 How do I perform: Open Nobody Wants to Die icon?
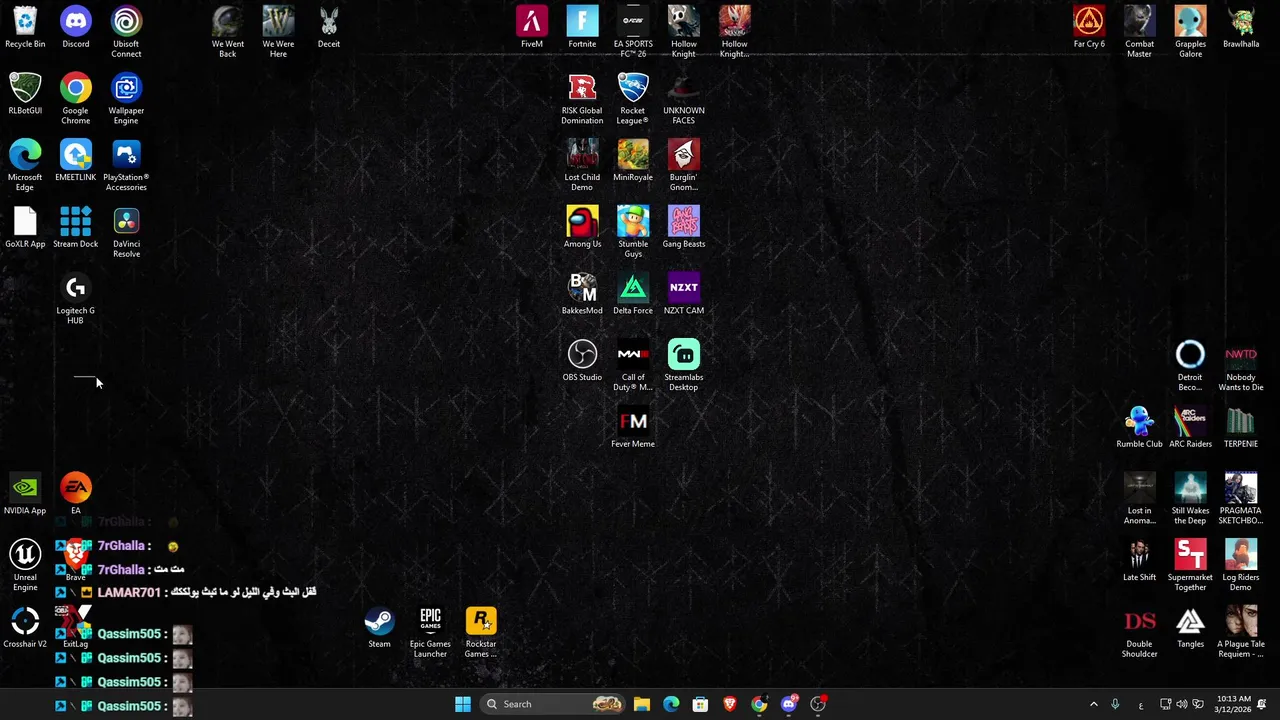point(1241,365)
